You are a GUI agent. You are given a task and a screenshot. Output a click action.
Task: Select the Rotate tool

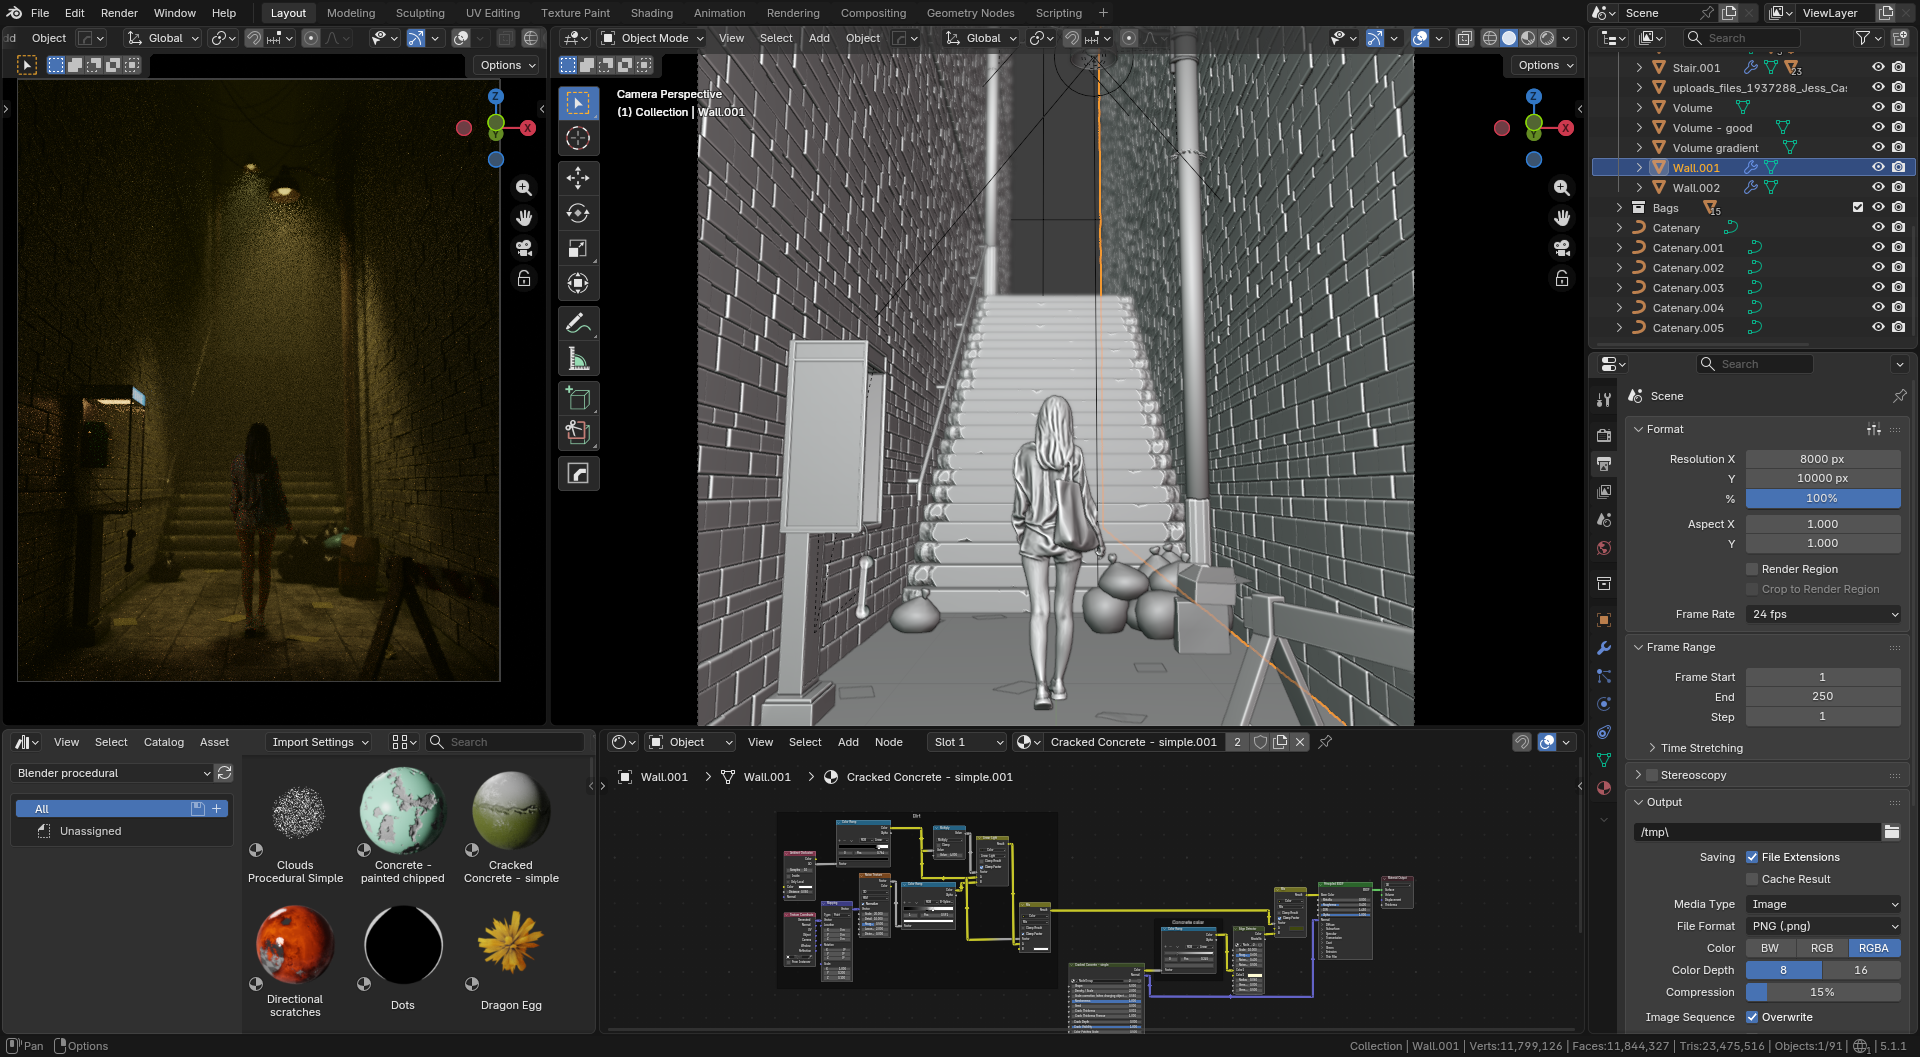point(578,213)
